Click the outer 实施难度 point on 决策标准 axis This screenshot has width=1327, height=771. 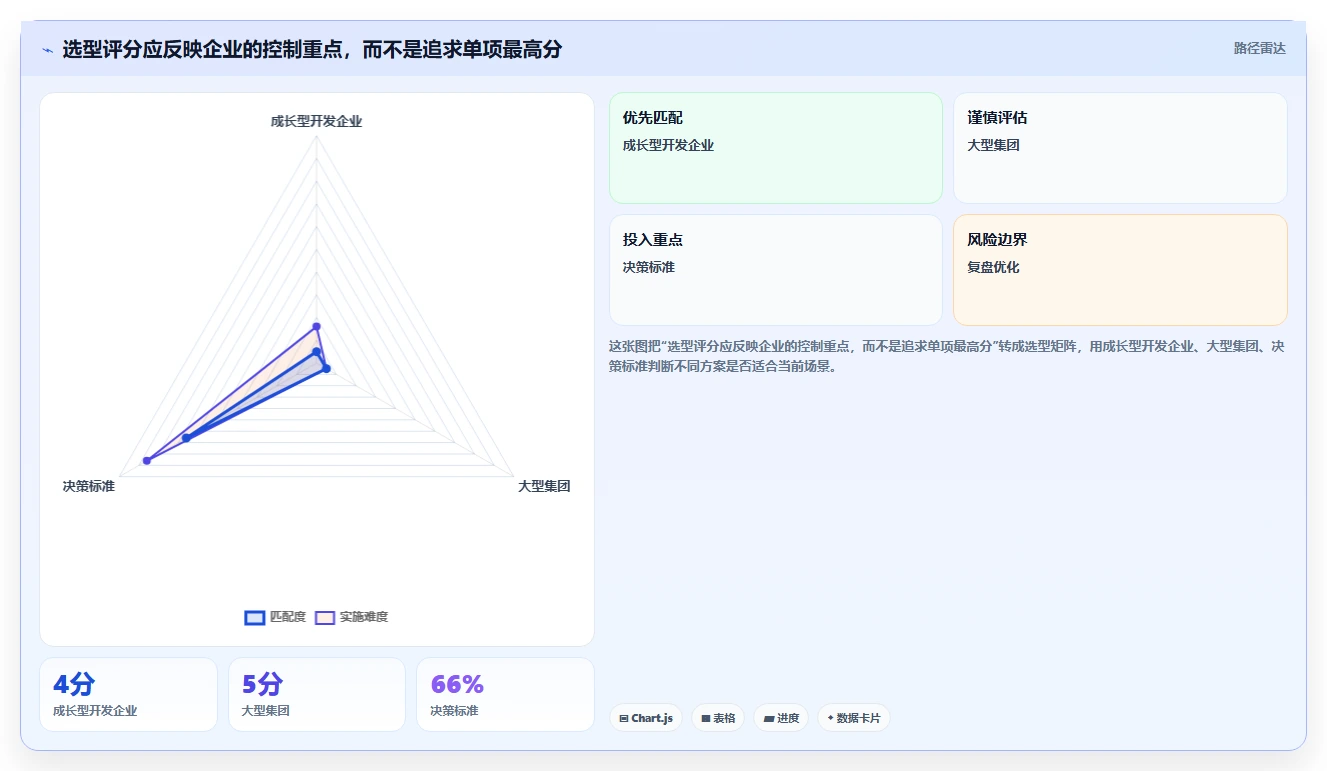click(x=147, y=460)
